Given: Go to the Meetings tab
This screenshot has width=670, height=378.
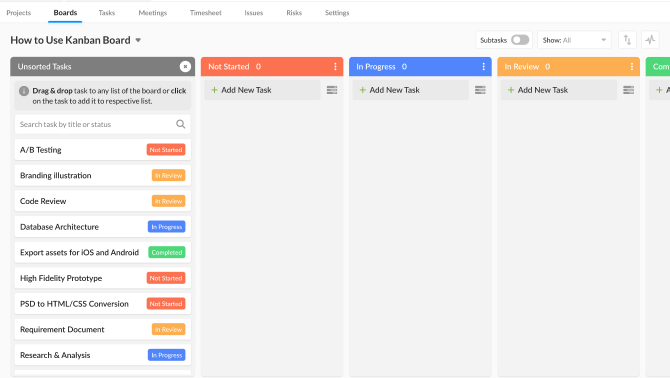Looking at the screenshot, I should pos(153,13).
